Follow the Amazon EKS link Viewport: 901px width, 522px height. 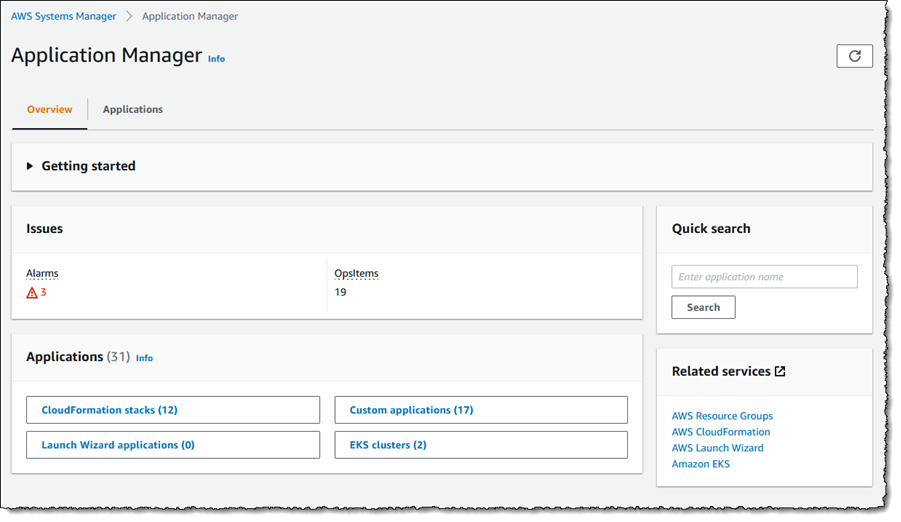coord(700,464)
